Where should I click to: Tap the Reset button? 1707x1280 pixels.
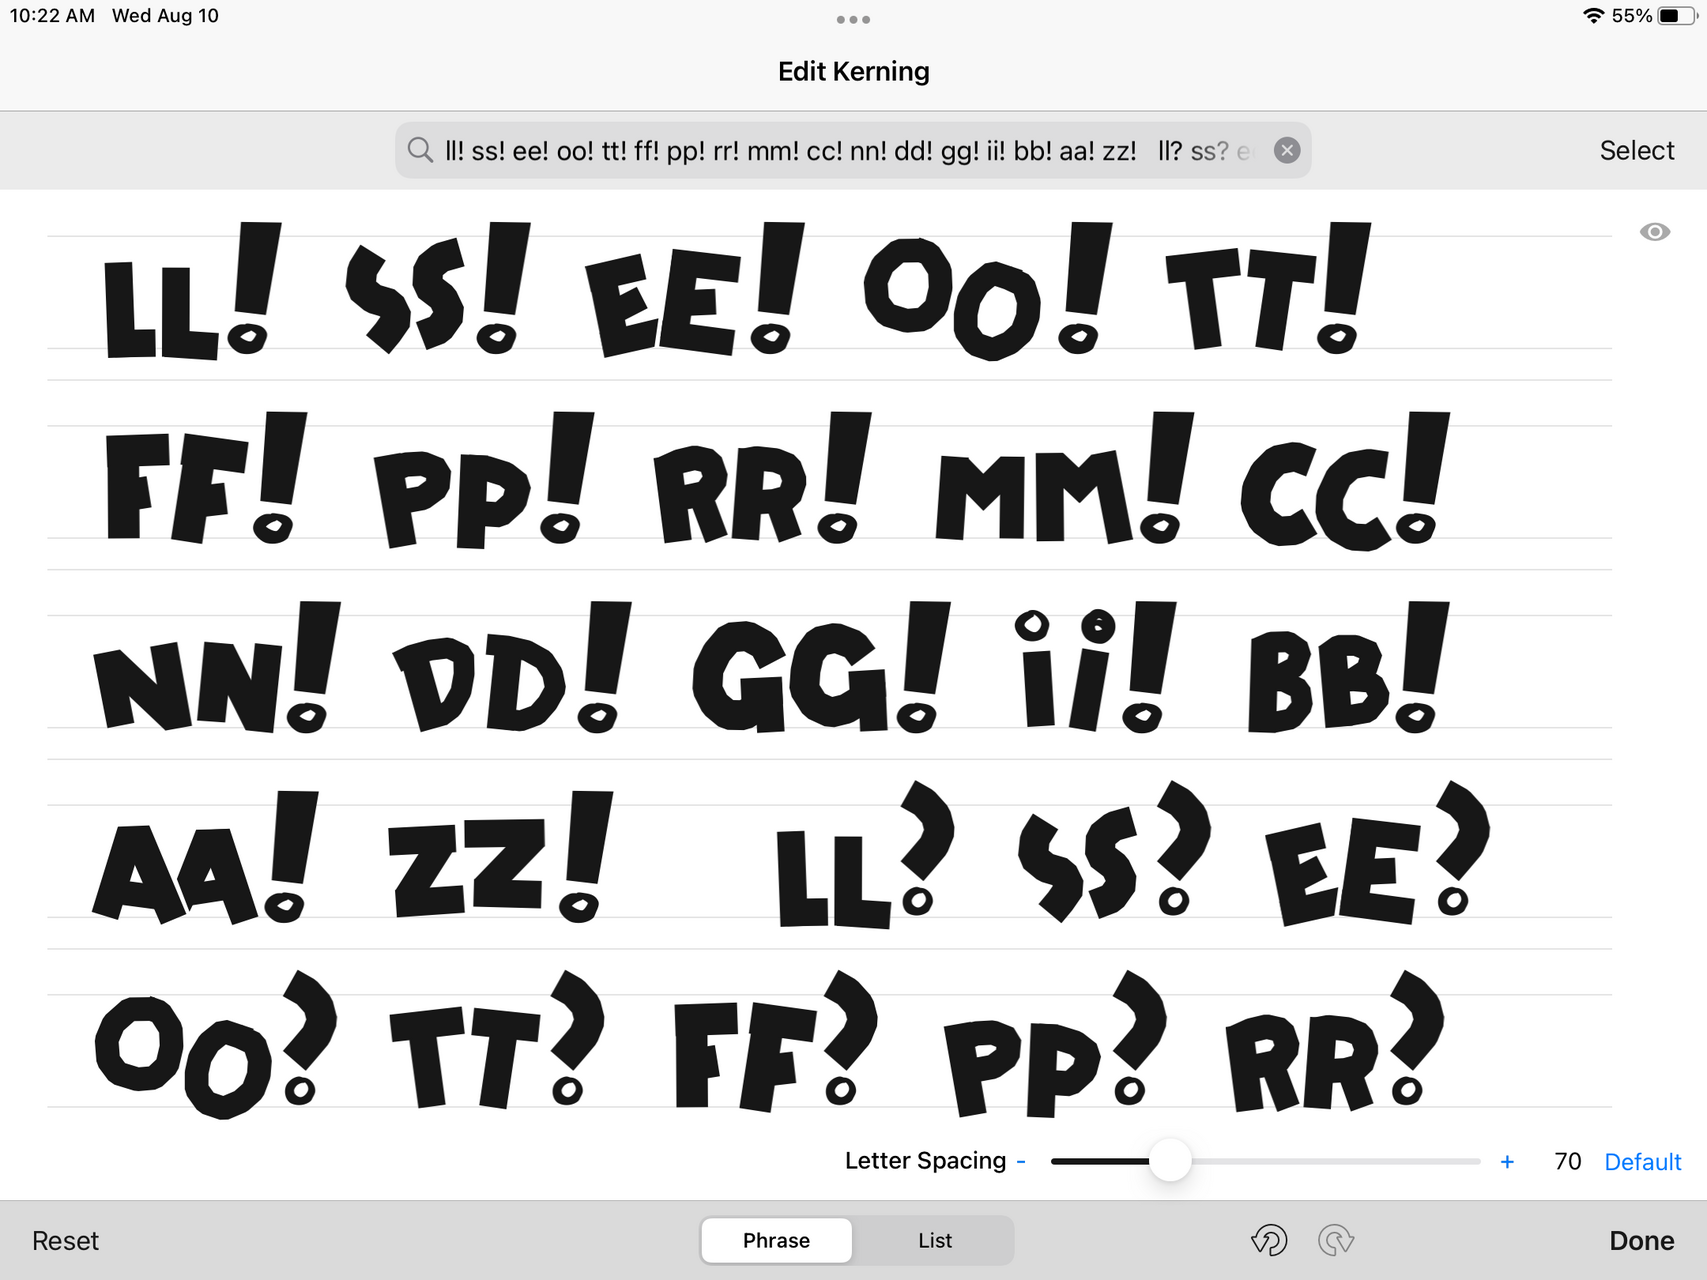click(66, 1241)
